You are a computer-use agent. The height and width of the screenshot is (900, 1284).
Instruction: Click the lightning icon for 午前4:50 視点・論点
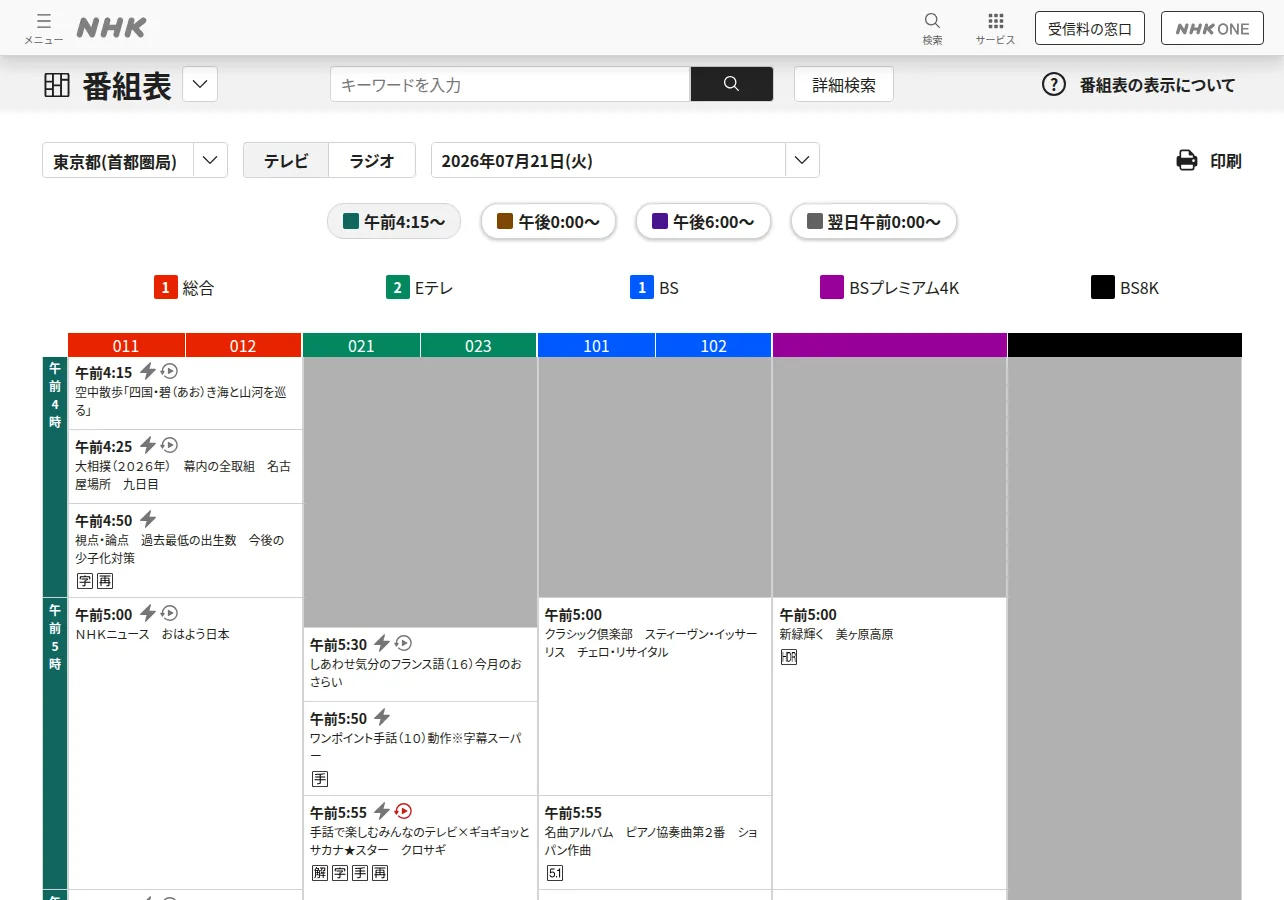click(148, 519)
